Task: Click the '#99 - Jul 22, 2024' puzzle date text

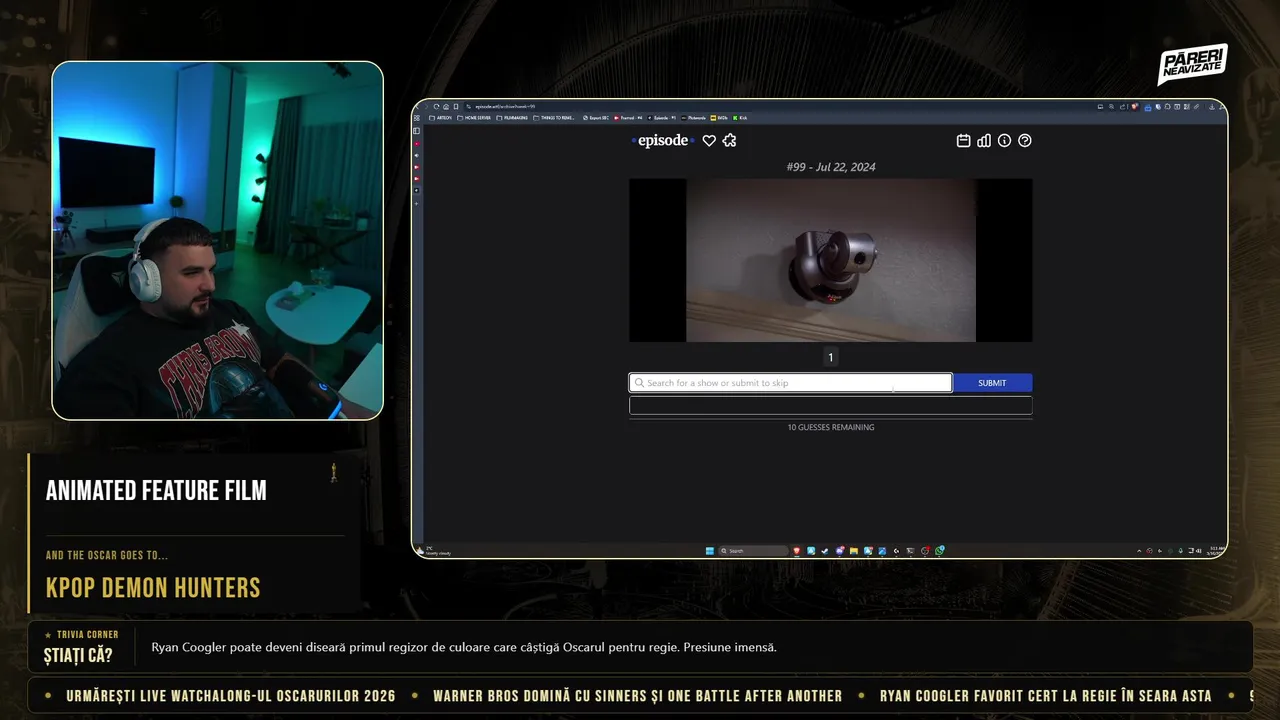Action: click(831, 167)
